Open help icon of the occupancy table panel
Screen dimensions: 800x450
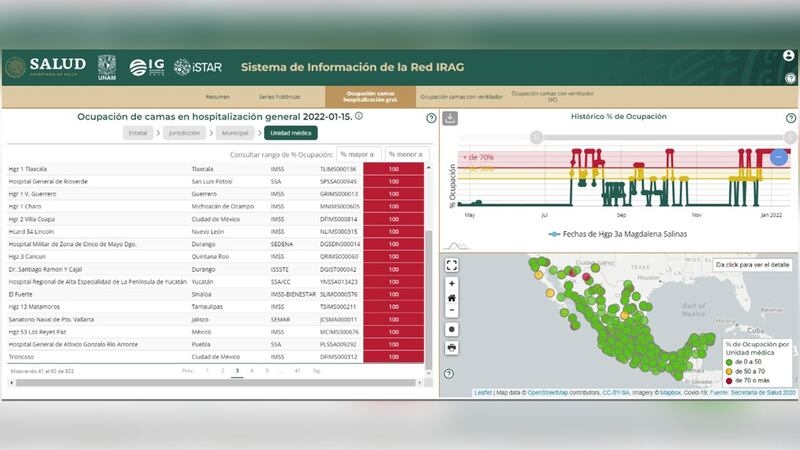pos(431,118)
